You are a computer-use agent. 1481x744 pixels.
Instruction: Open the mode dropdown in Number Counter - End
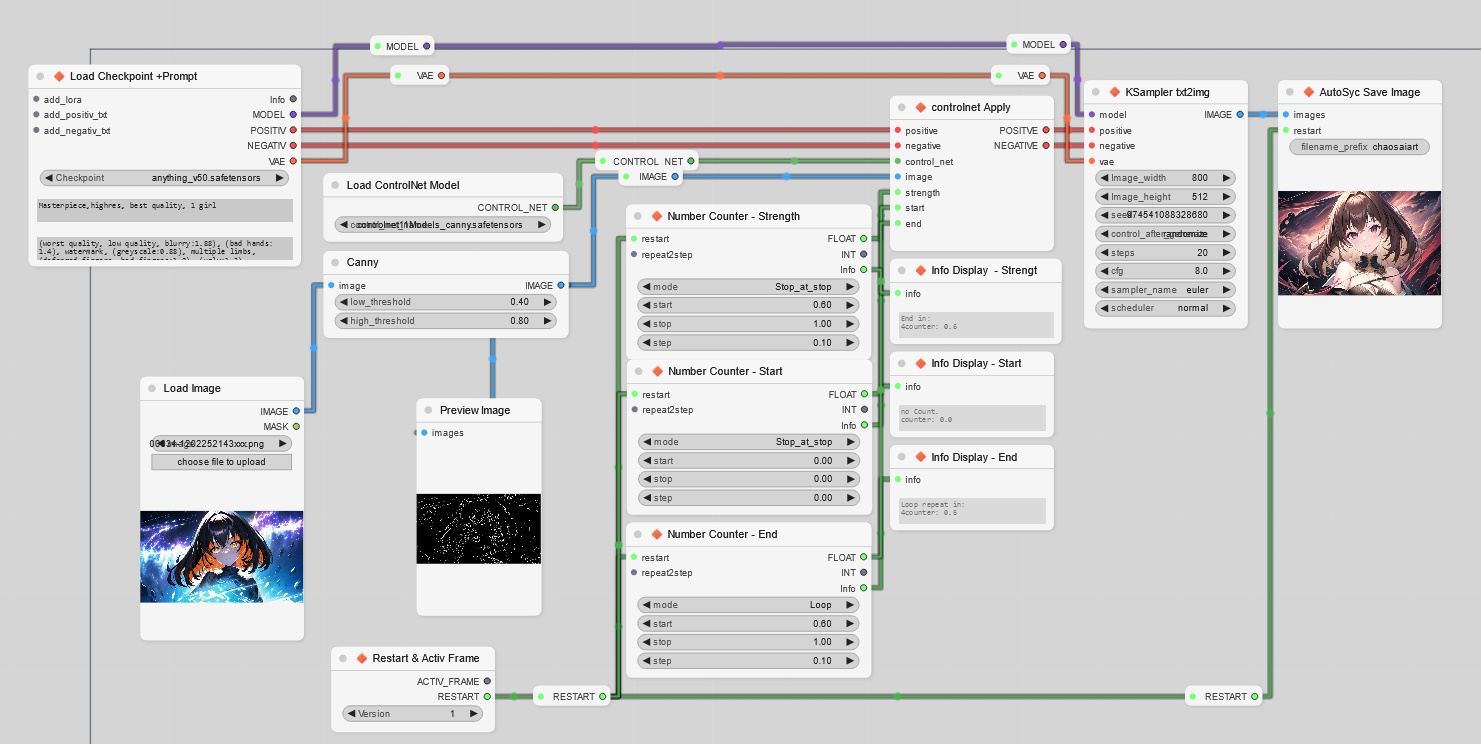tap(748, 605)
